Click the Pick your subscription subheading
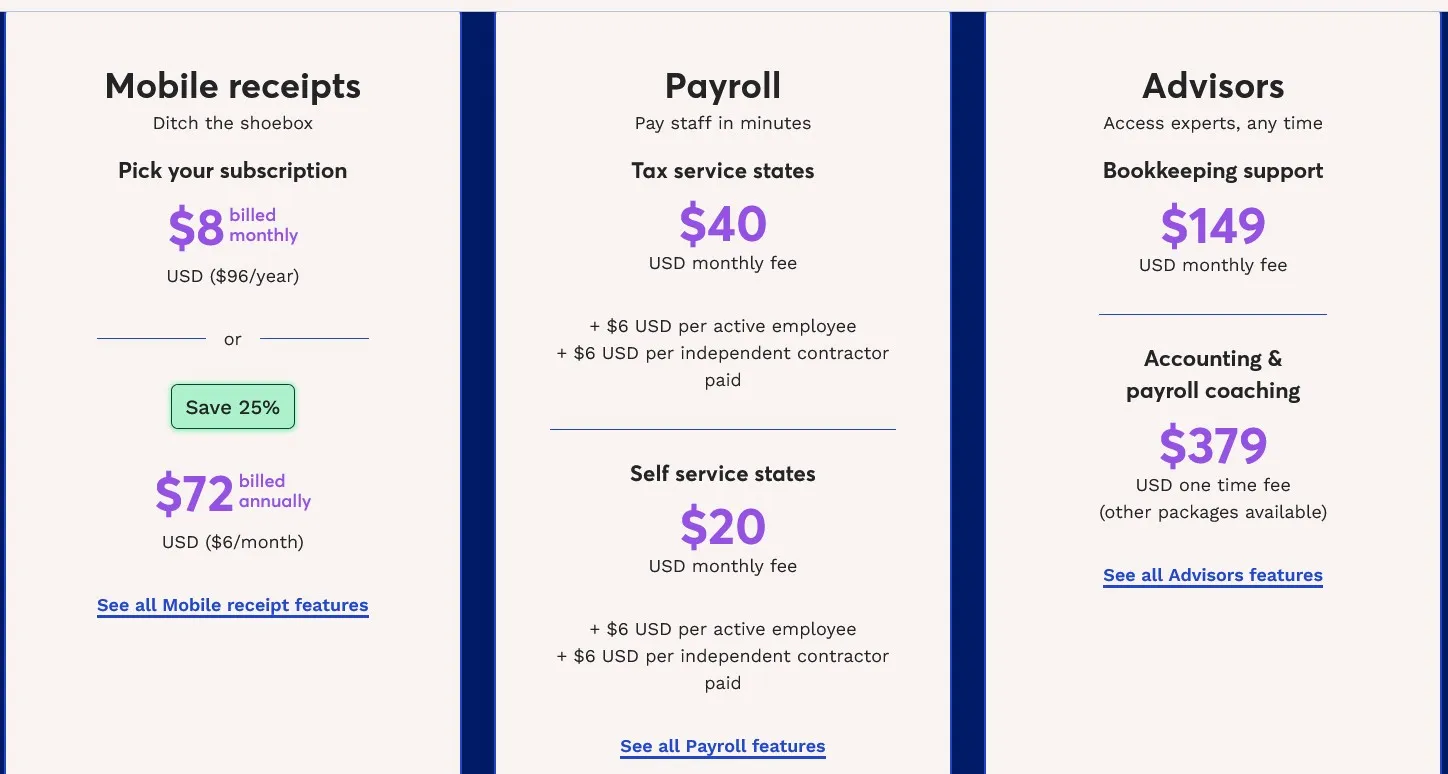Viewport: 1448px width, 774px height. pyautogui.click(x=233, y=171)
